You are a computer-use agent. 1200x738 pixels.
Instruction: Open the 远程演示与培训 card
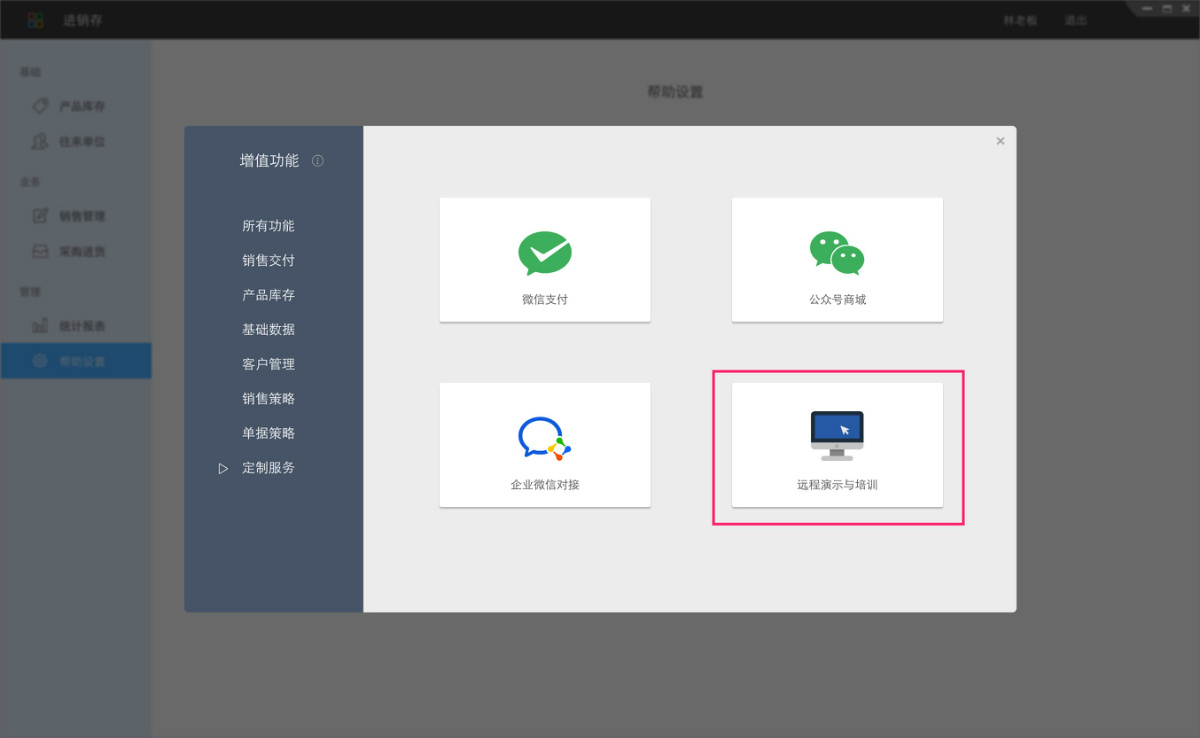click(x=837, y=445)
